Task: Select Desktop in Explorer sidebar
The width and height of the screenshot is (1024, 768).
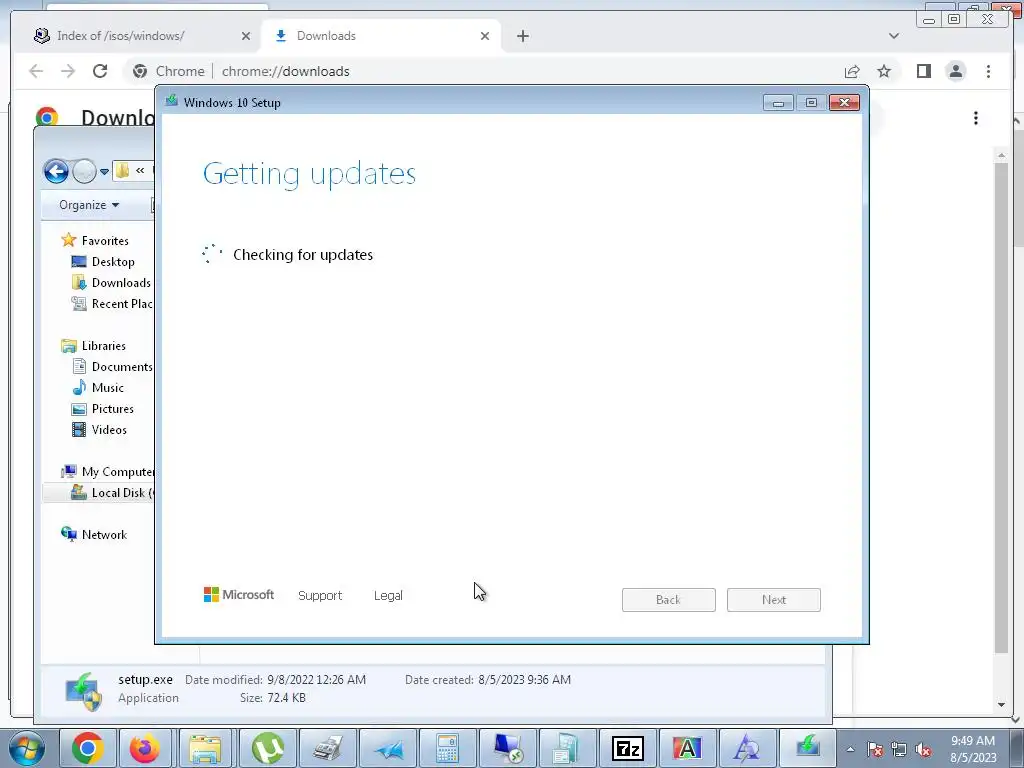Action: coord(112,261)
